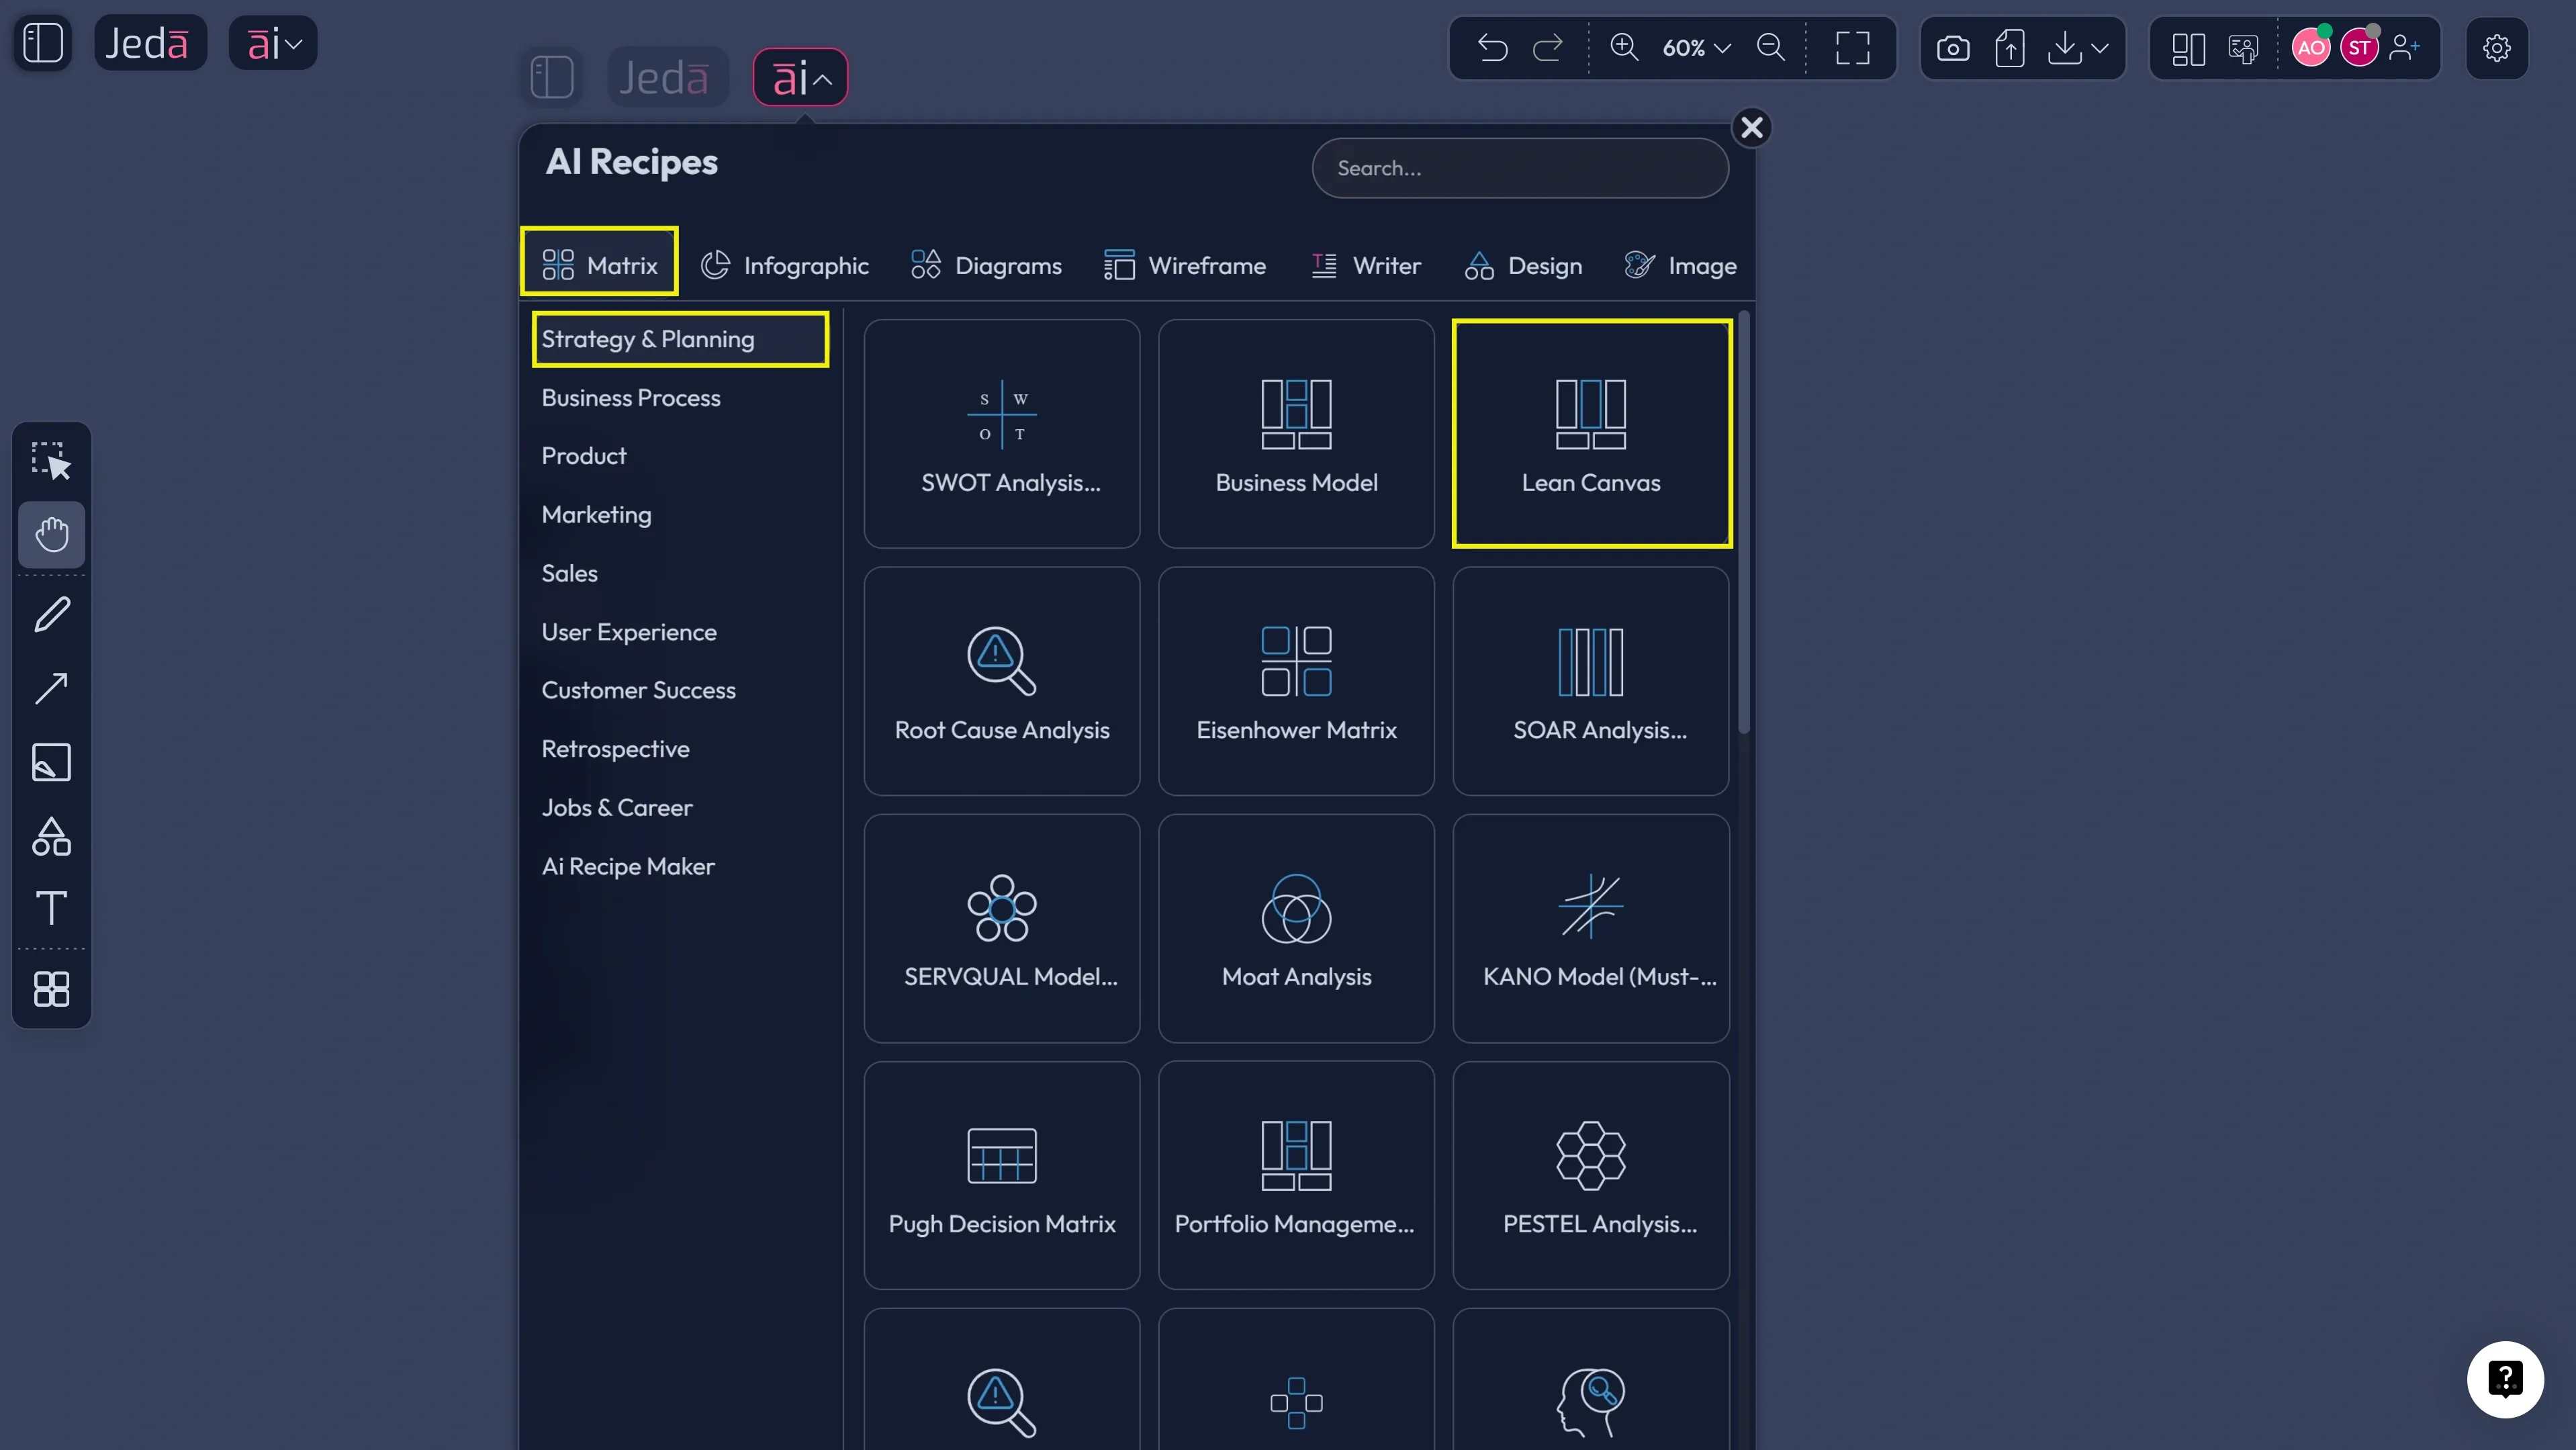The height and width of the screenshot is (1450, 2576).
Task: Toggle the split view layout icon
Action: point(2188,48)
